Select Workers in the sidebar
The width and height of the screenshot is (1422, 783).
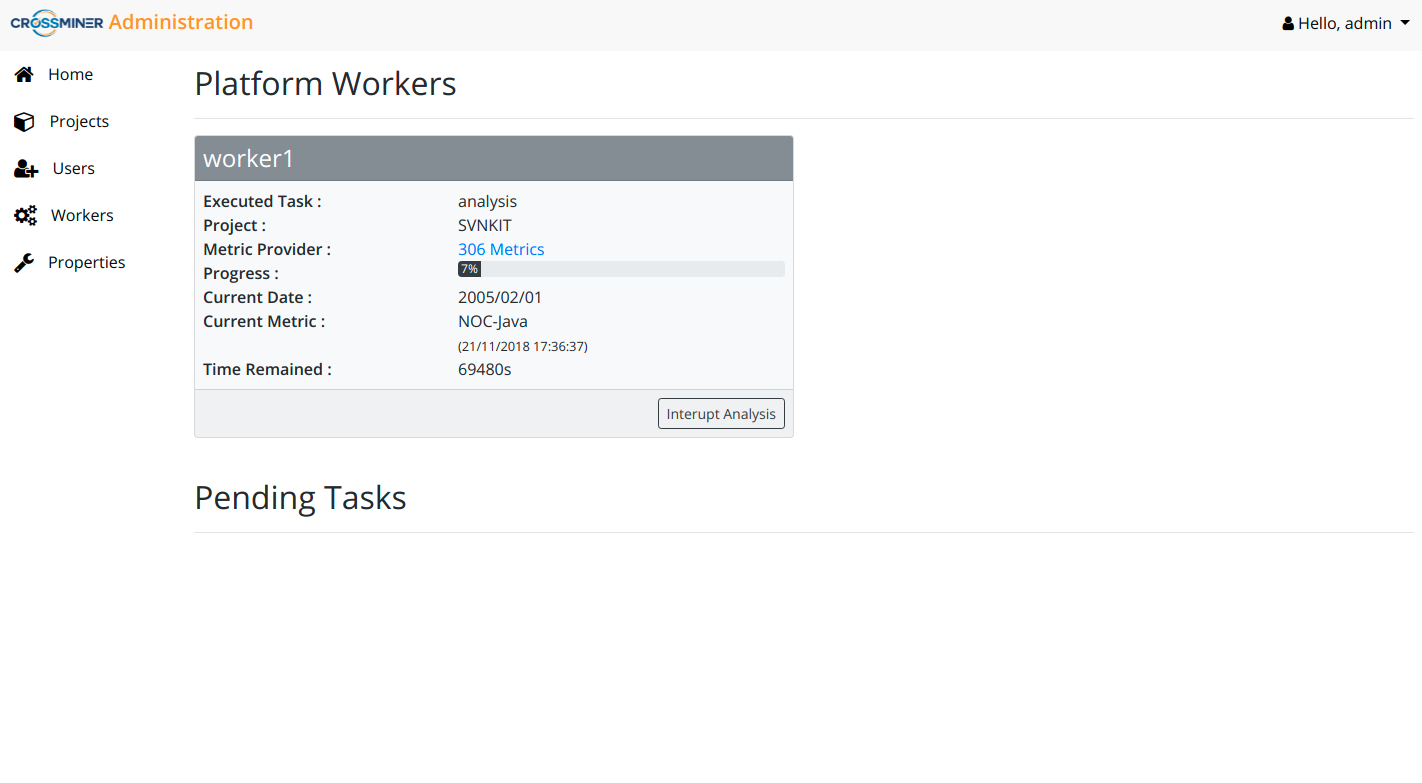(x=82, y=215)
